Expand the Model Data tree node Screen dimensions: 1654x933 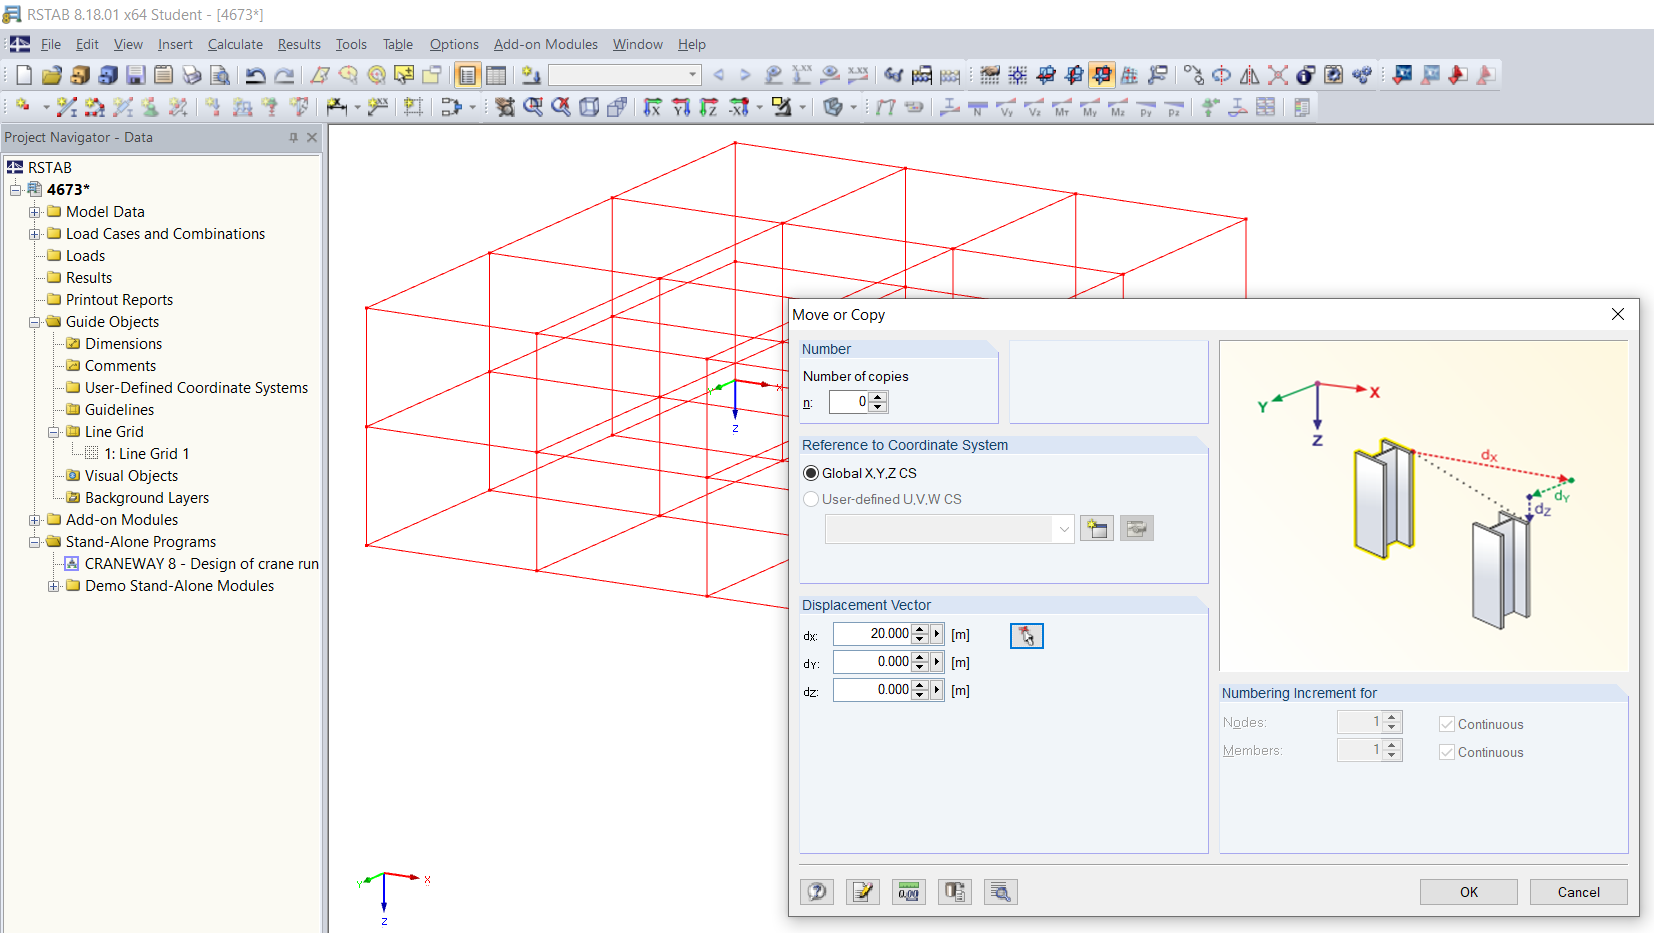(35, 212)
